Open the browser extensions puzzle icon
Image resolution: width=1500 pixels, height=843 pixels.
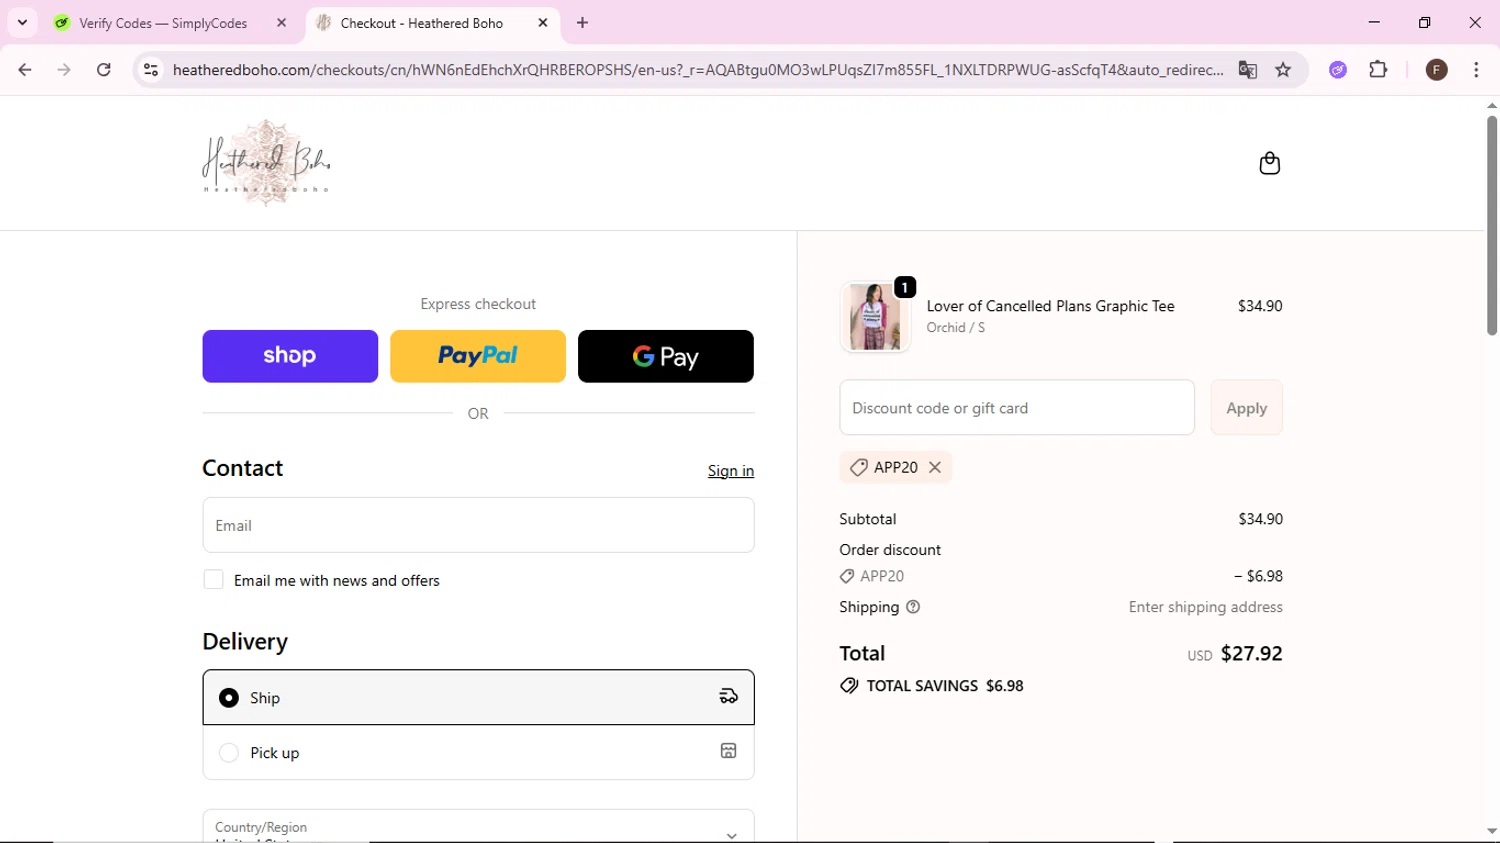point(1378,70)
